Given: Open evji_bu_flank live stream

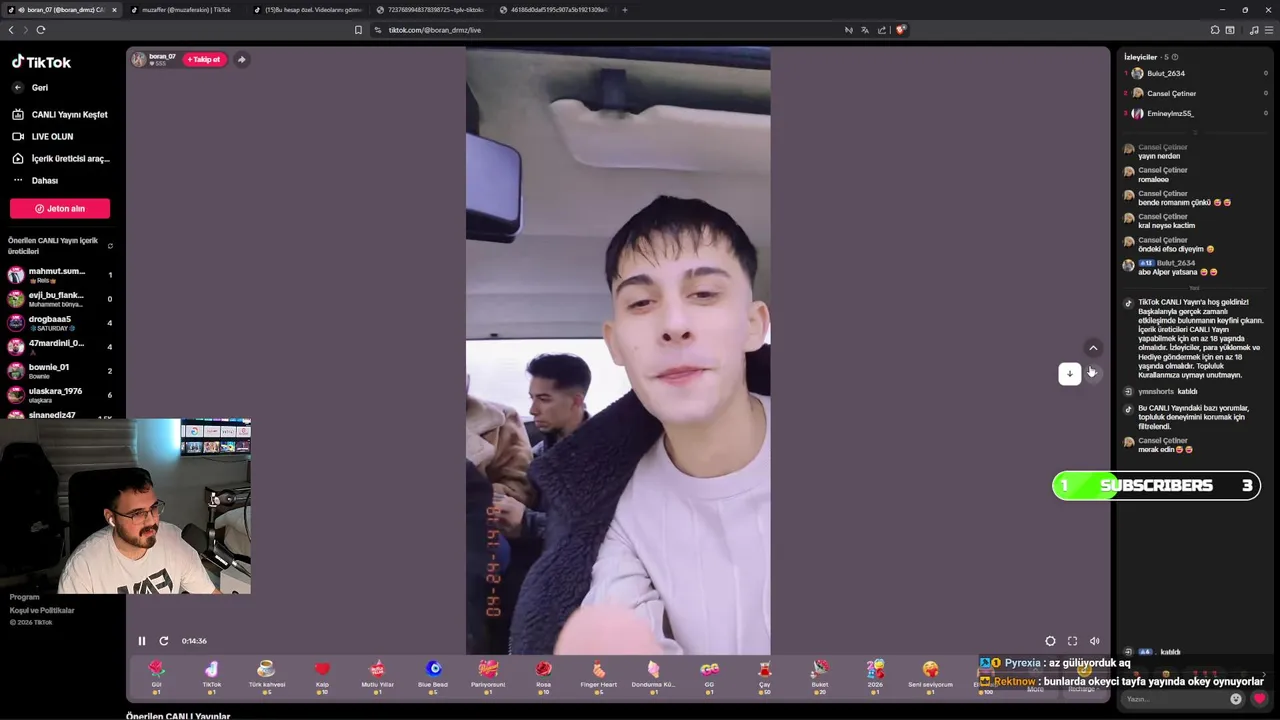Looking at the screenshot, I should pyautogui.click(x=60, y=299).
